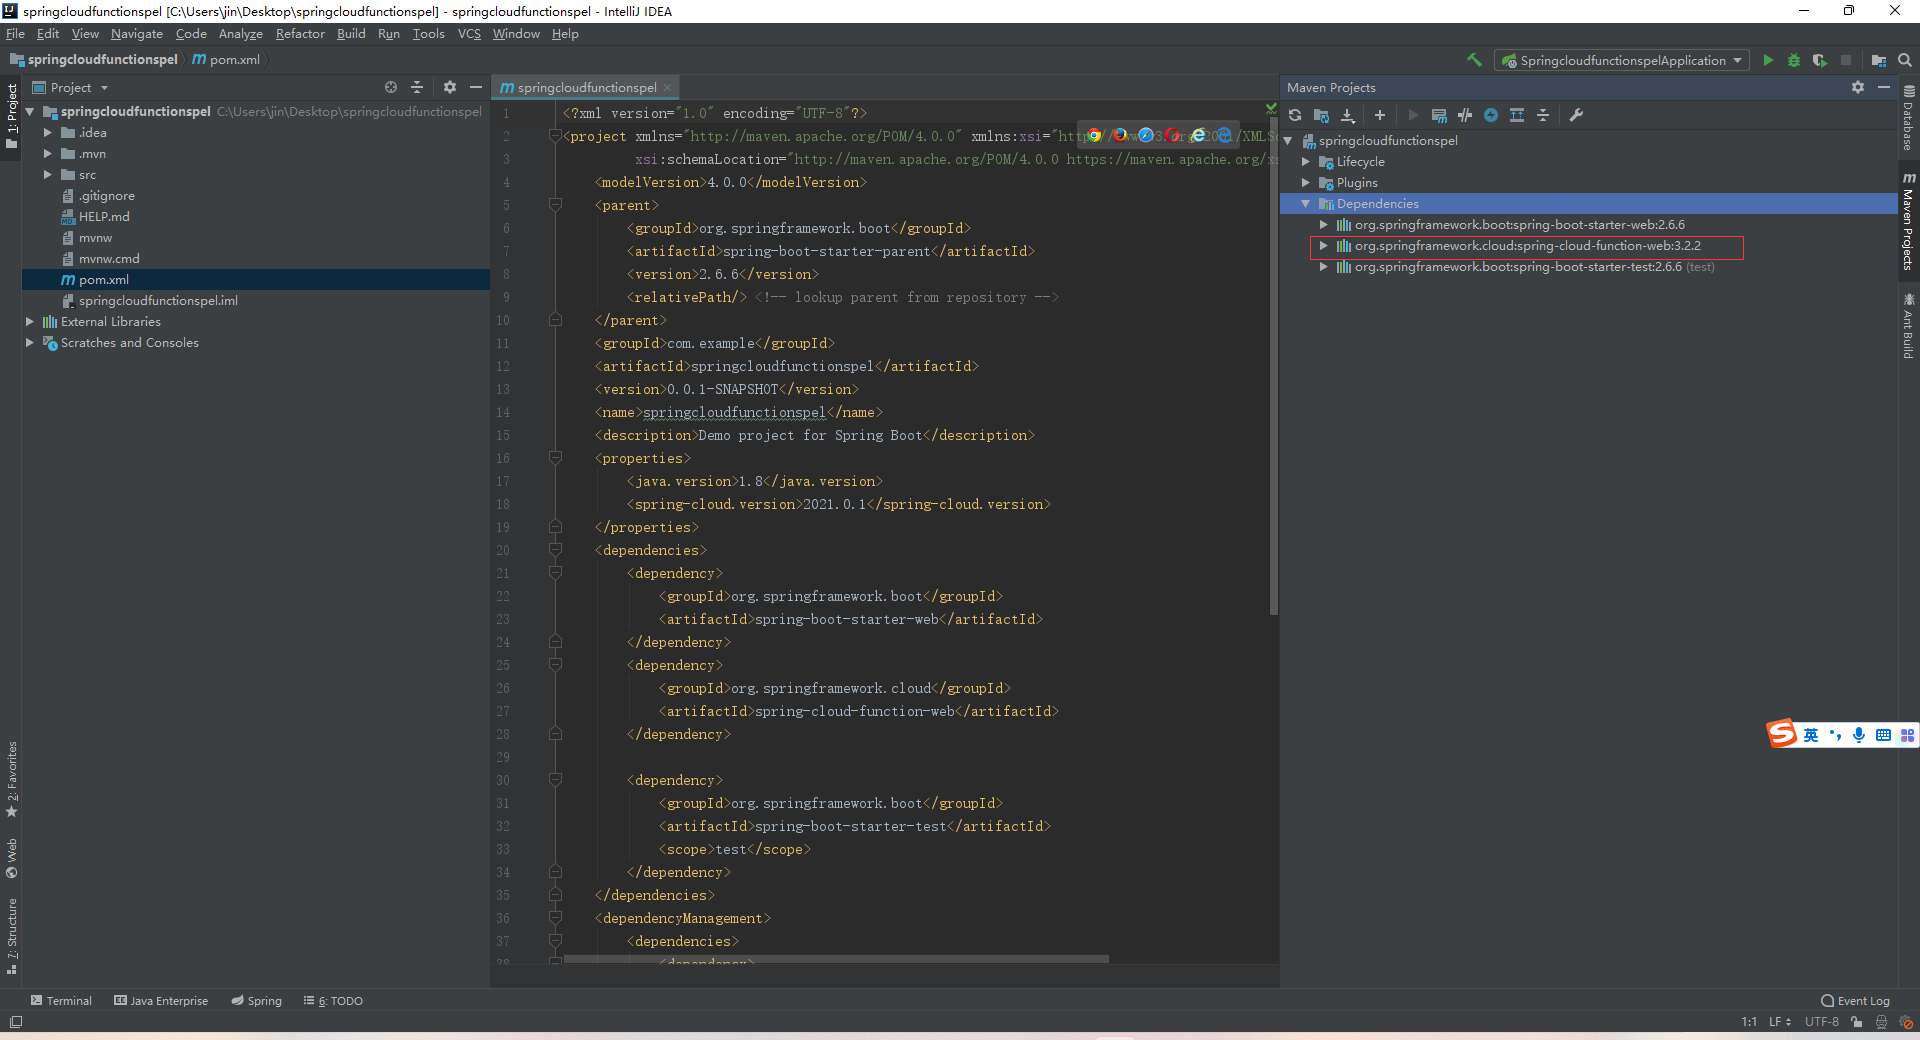This screenshot has height=1040, width=1920.
Task: Build project with hammer icon
Action: (1474, 60)
